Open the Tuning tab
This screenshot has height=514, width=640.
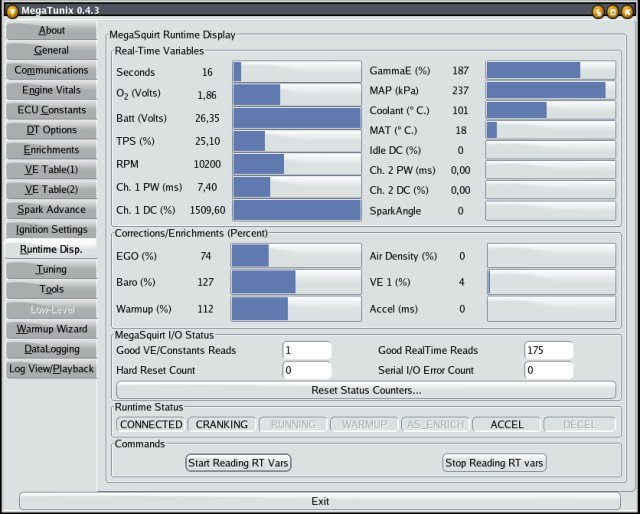[x=51, y=269]
